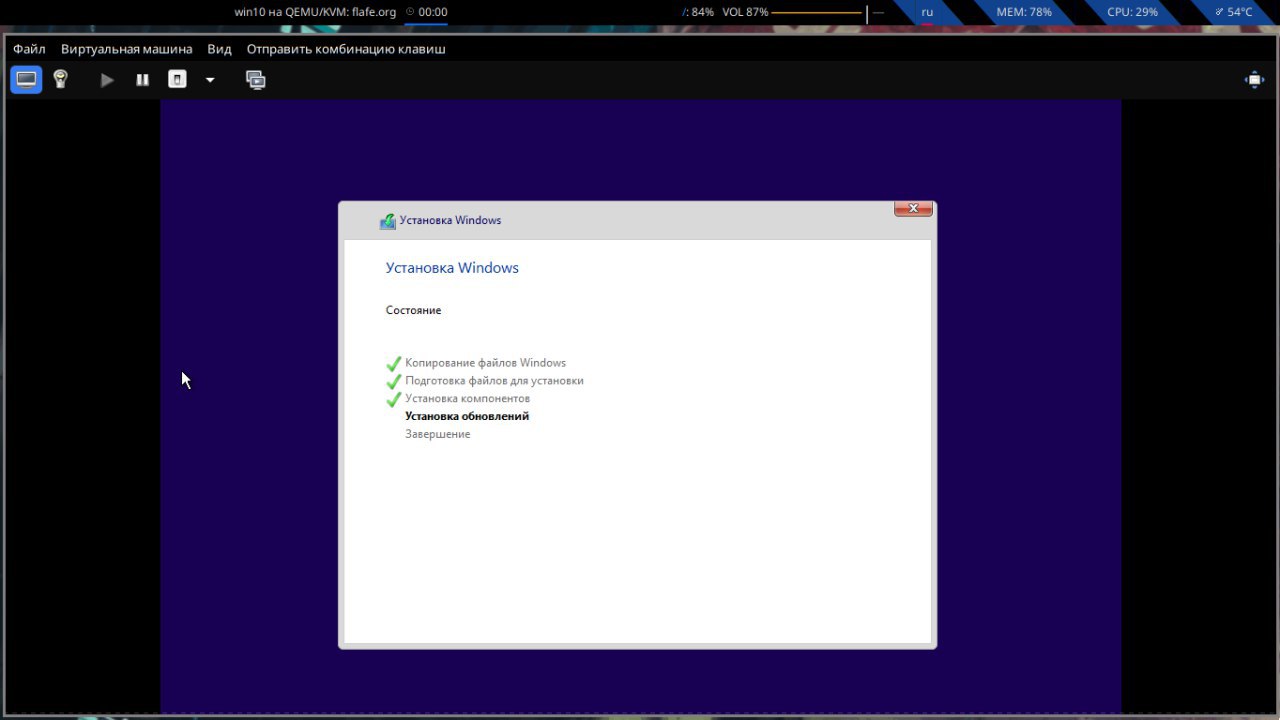The height and width of the screenshot is (720, 1280).
Task: Open the manage snapshots icon
Action: [256, 80]
